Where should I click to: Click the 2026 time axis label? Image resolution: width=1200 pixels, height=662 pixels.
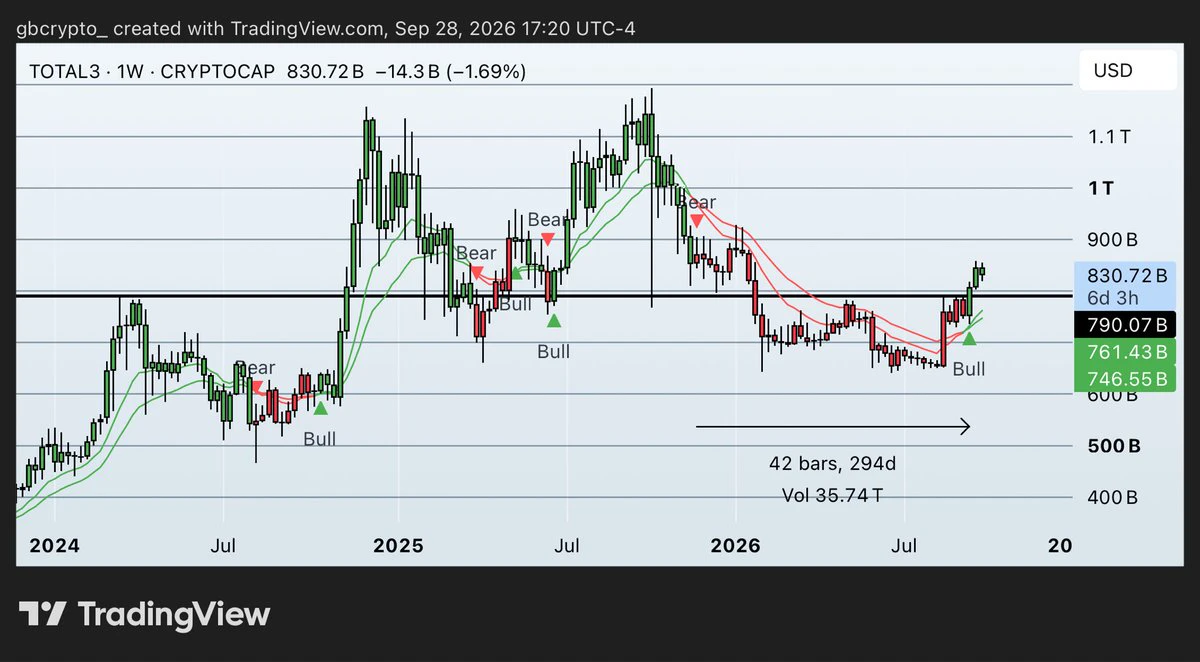tap(735, 546)
